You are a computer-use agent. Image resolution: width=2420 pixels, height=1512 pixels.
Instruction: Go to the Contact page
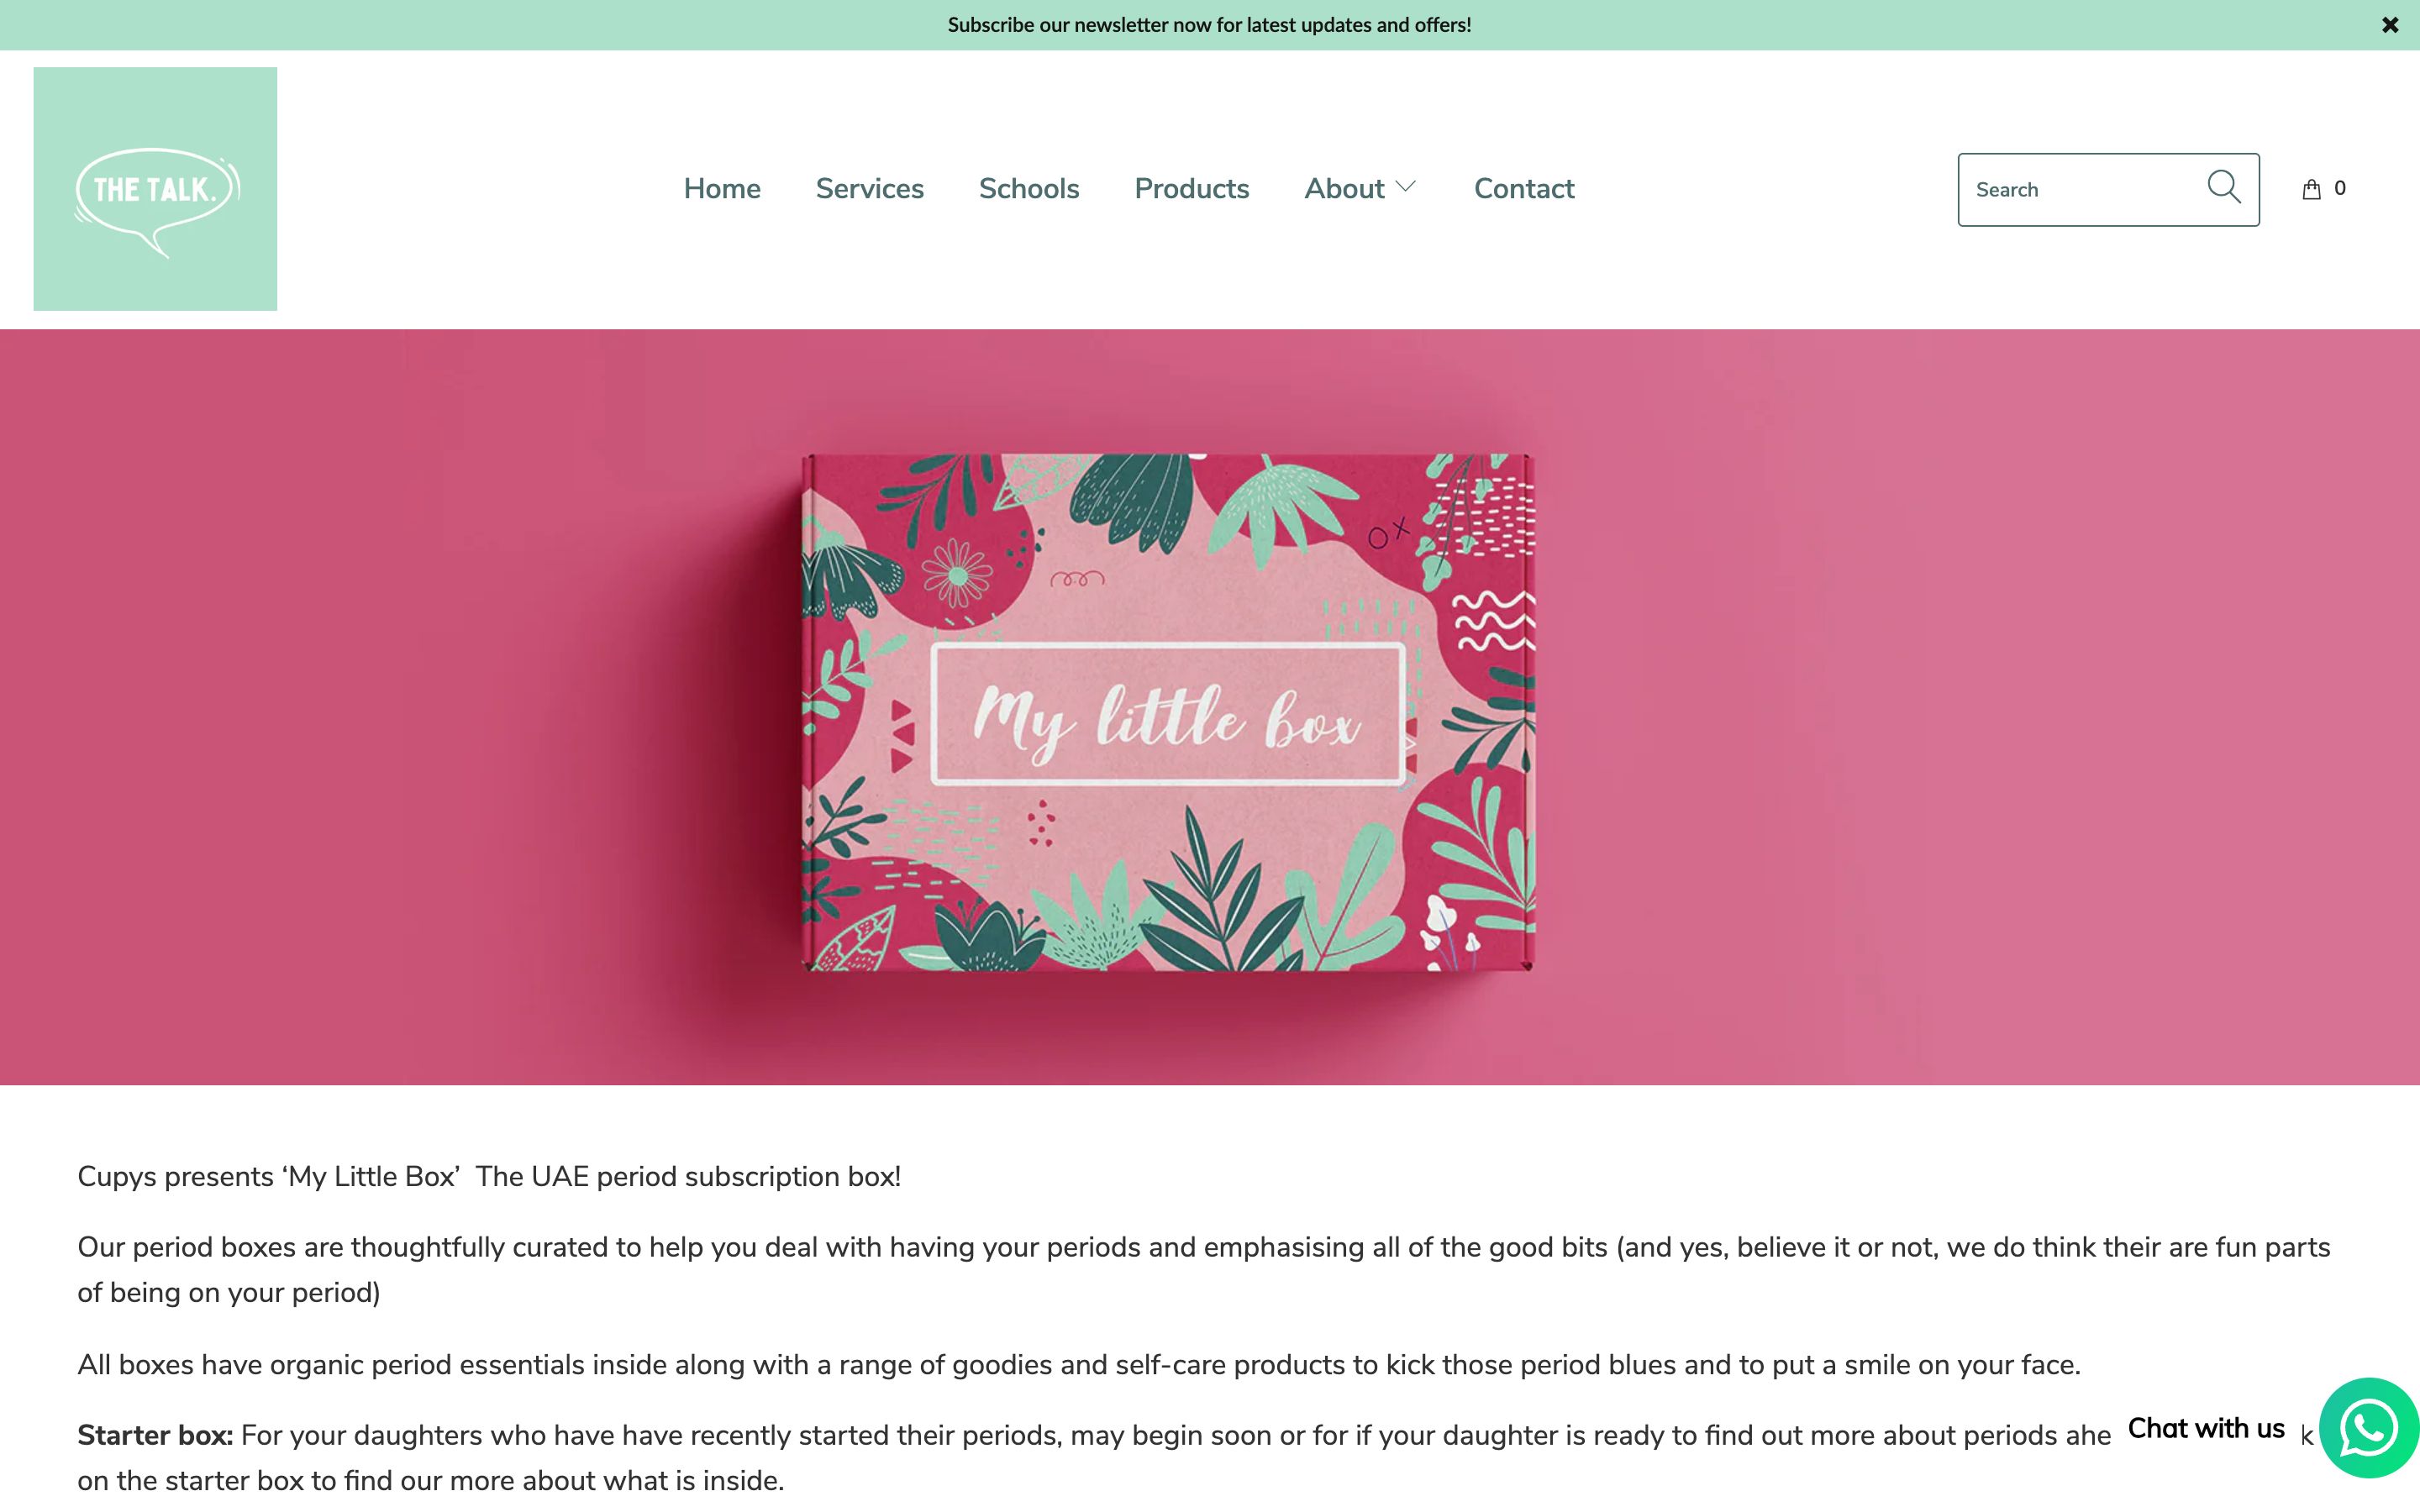coord(1524,188)
